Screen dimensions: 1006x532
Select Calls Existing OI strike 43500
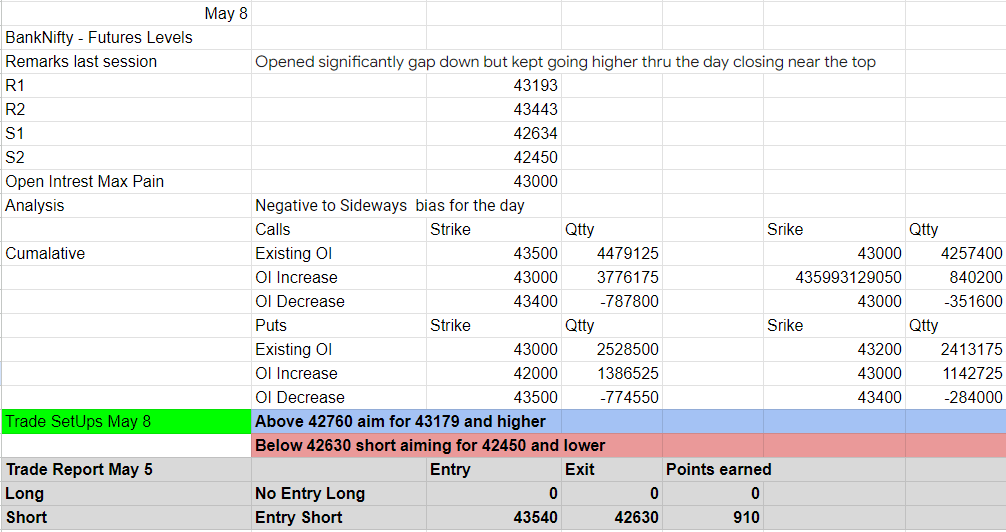point(493,254)
